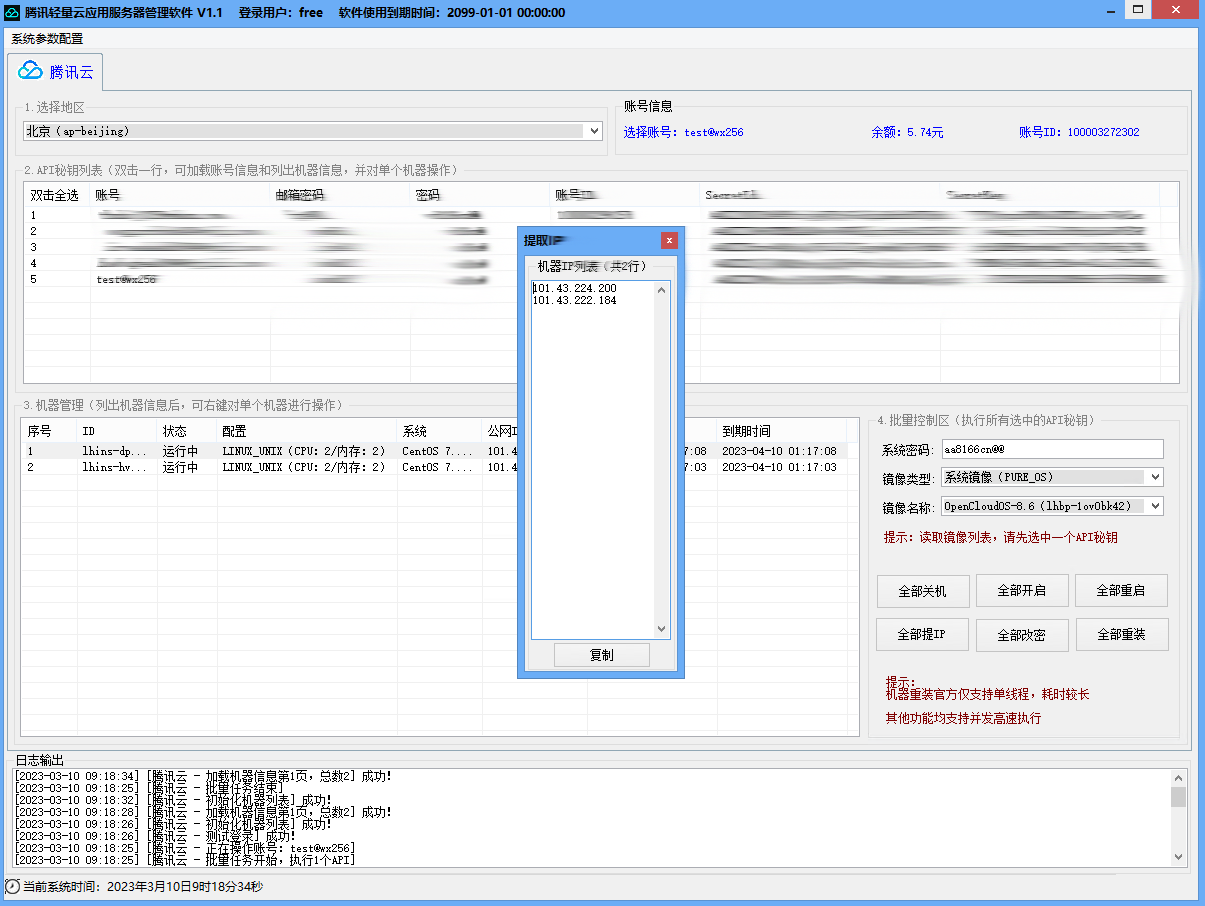The height and width of the screenshot is (906, 1205).
Task: Click the current system time in status bar
Action: 143,887
